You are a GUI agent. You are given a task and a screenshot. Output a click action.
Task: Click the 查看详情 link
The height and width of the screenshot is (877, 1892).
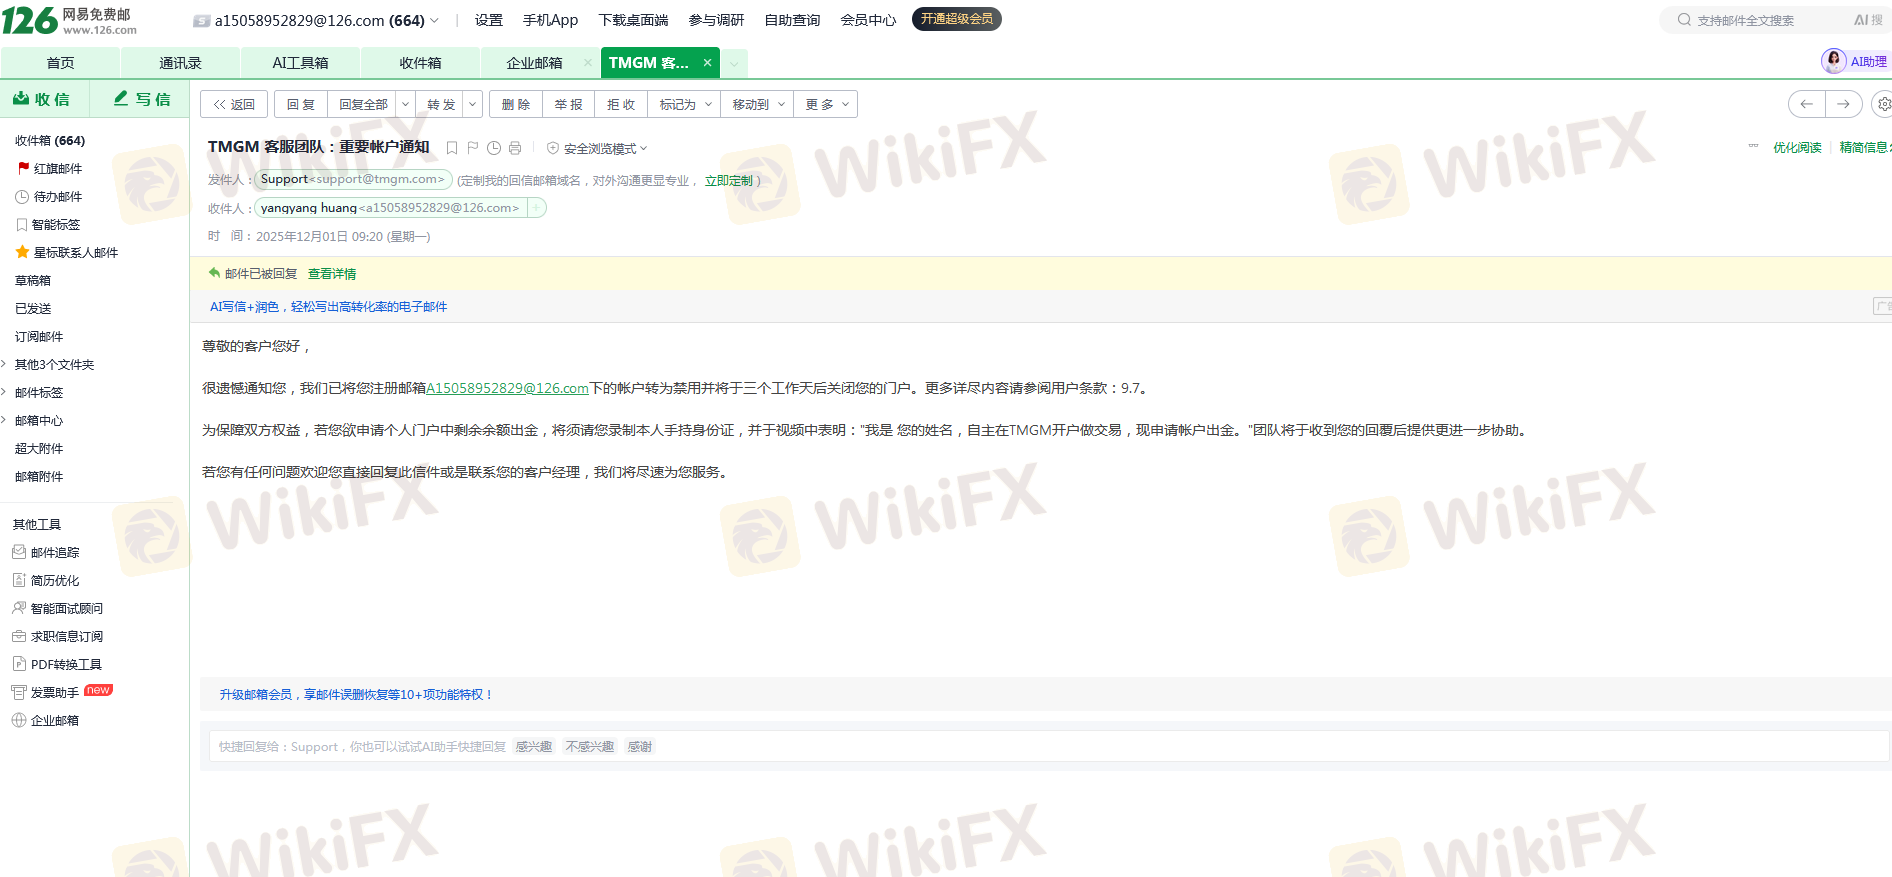(x=332, y=274)
